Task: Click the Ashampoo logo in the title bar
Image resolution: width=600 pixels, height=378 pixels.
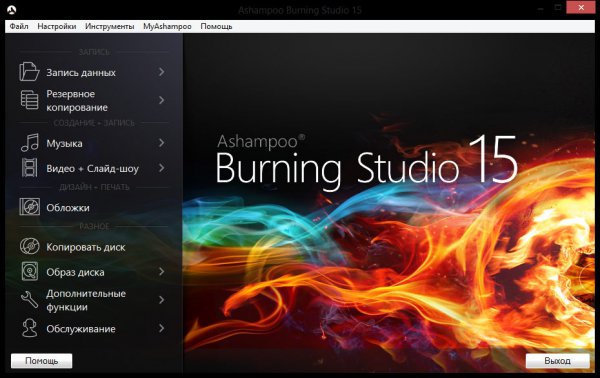Action: [11, 10]
